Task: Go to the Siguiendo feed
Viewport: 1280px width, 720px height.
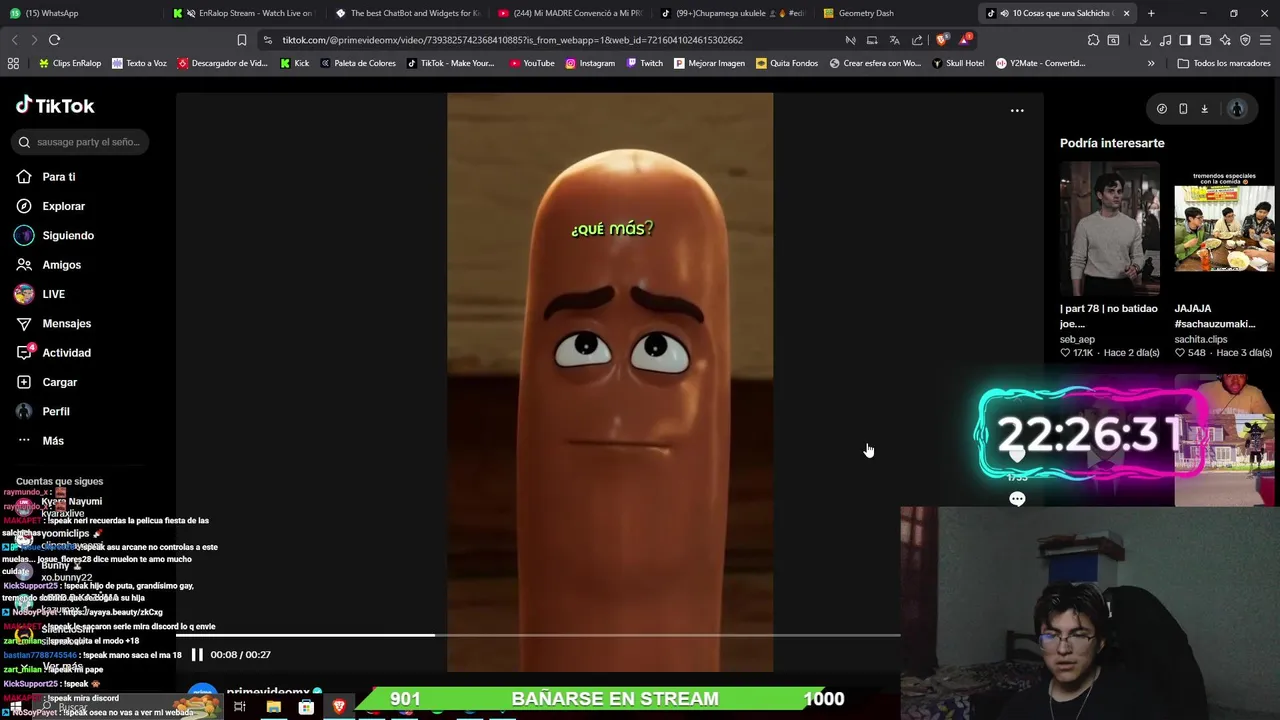Action: point(55,236)
